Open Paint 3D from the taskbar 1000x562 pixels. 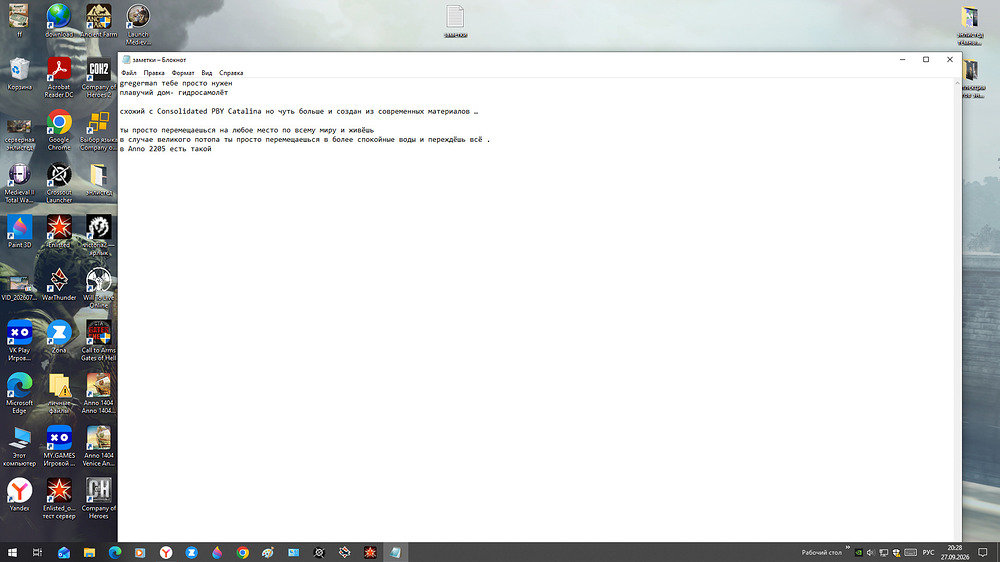tap(217, 552)
